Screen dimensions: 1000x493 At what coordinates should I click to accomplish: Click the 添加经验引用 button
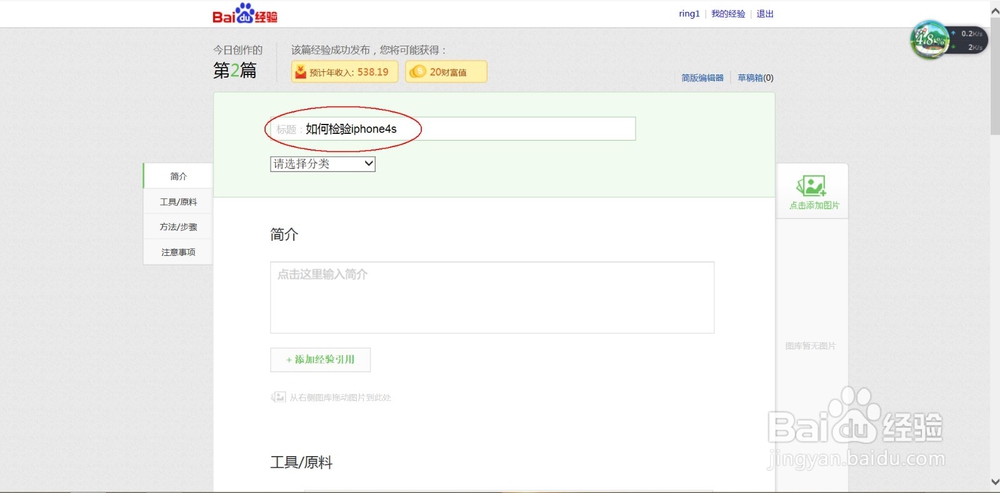coord(320,360)
